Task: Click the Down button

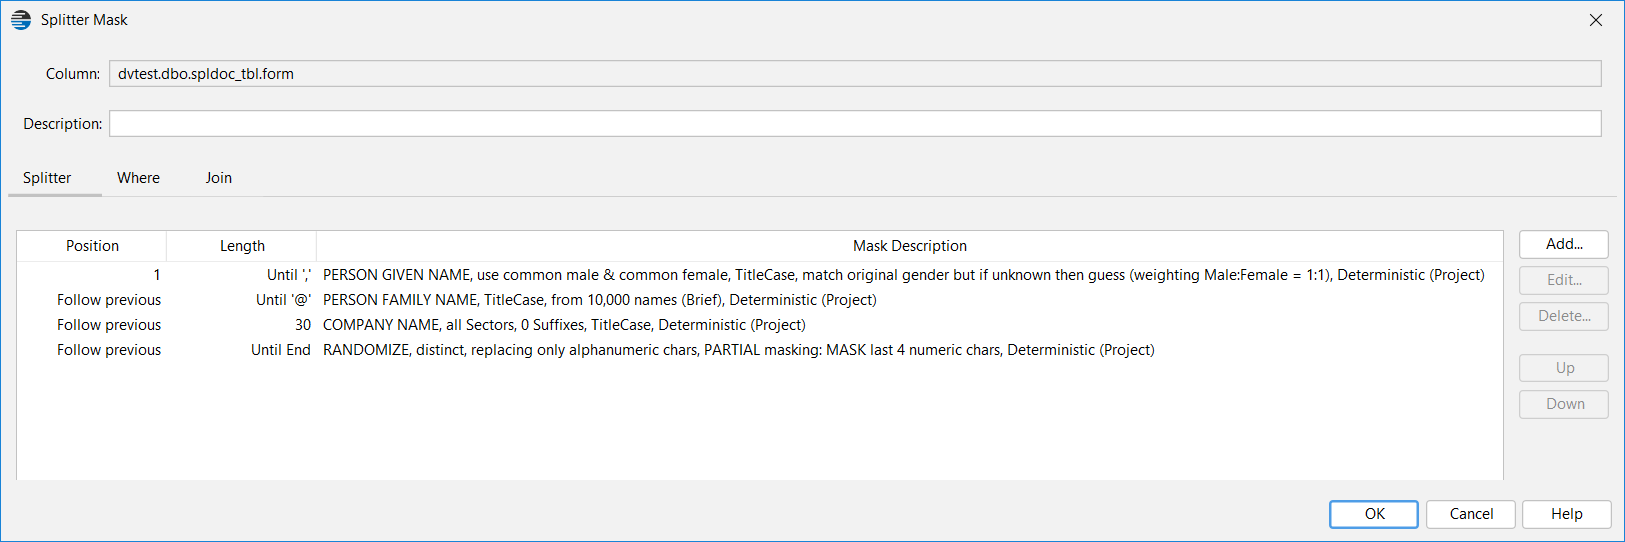Action: [1564, 404]
